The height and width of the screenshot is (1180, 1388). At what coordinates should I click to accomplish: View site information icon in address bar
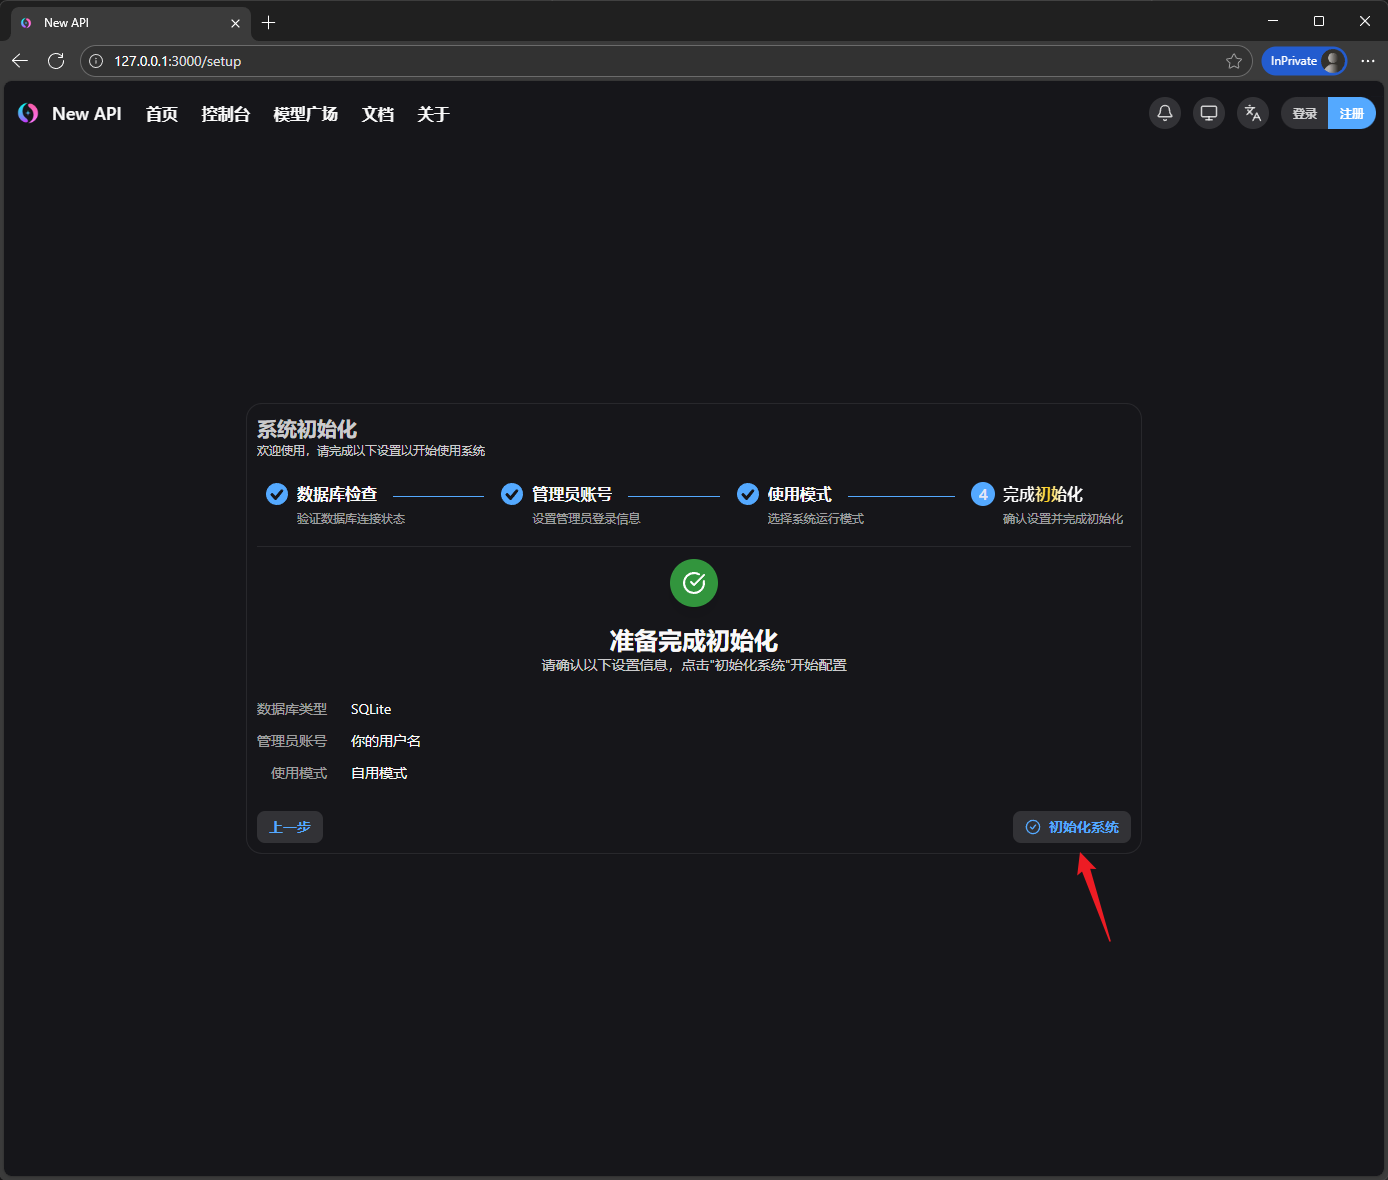pyautogui.click(x=96, y=61)
